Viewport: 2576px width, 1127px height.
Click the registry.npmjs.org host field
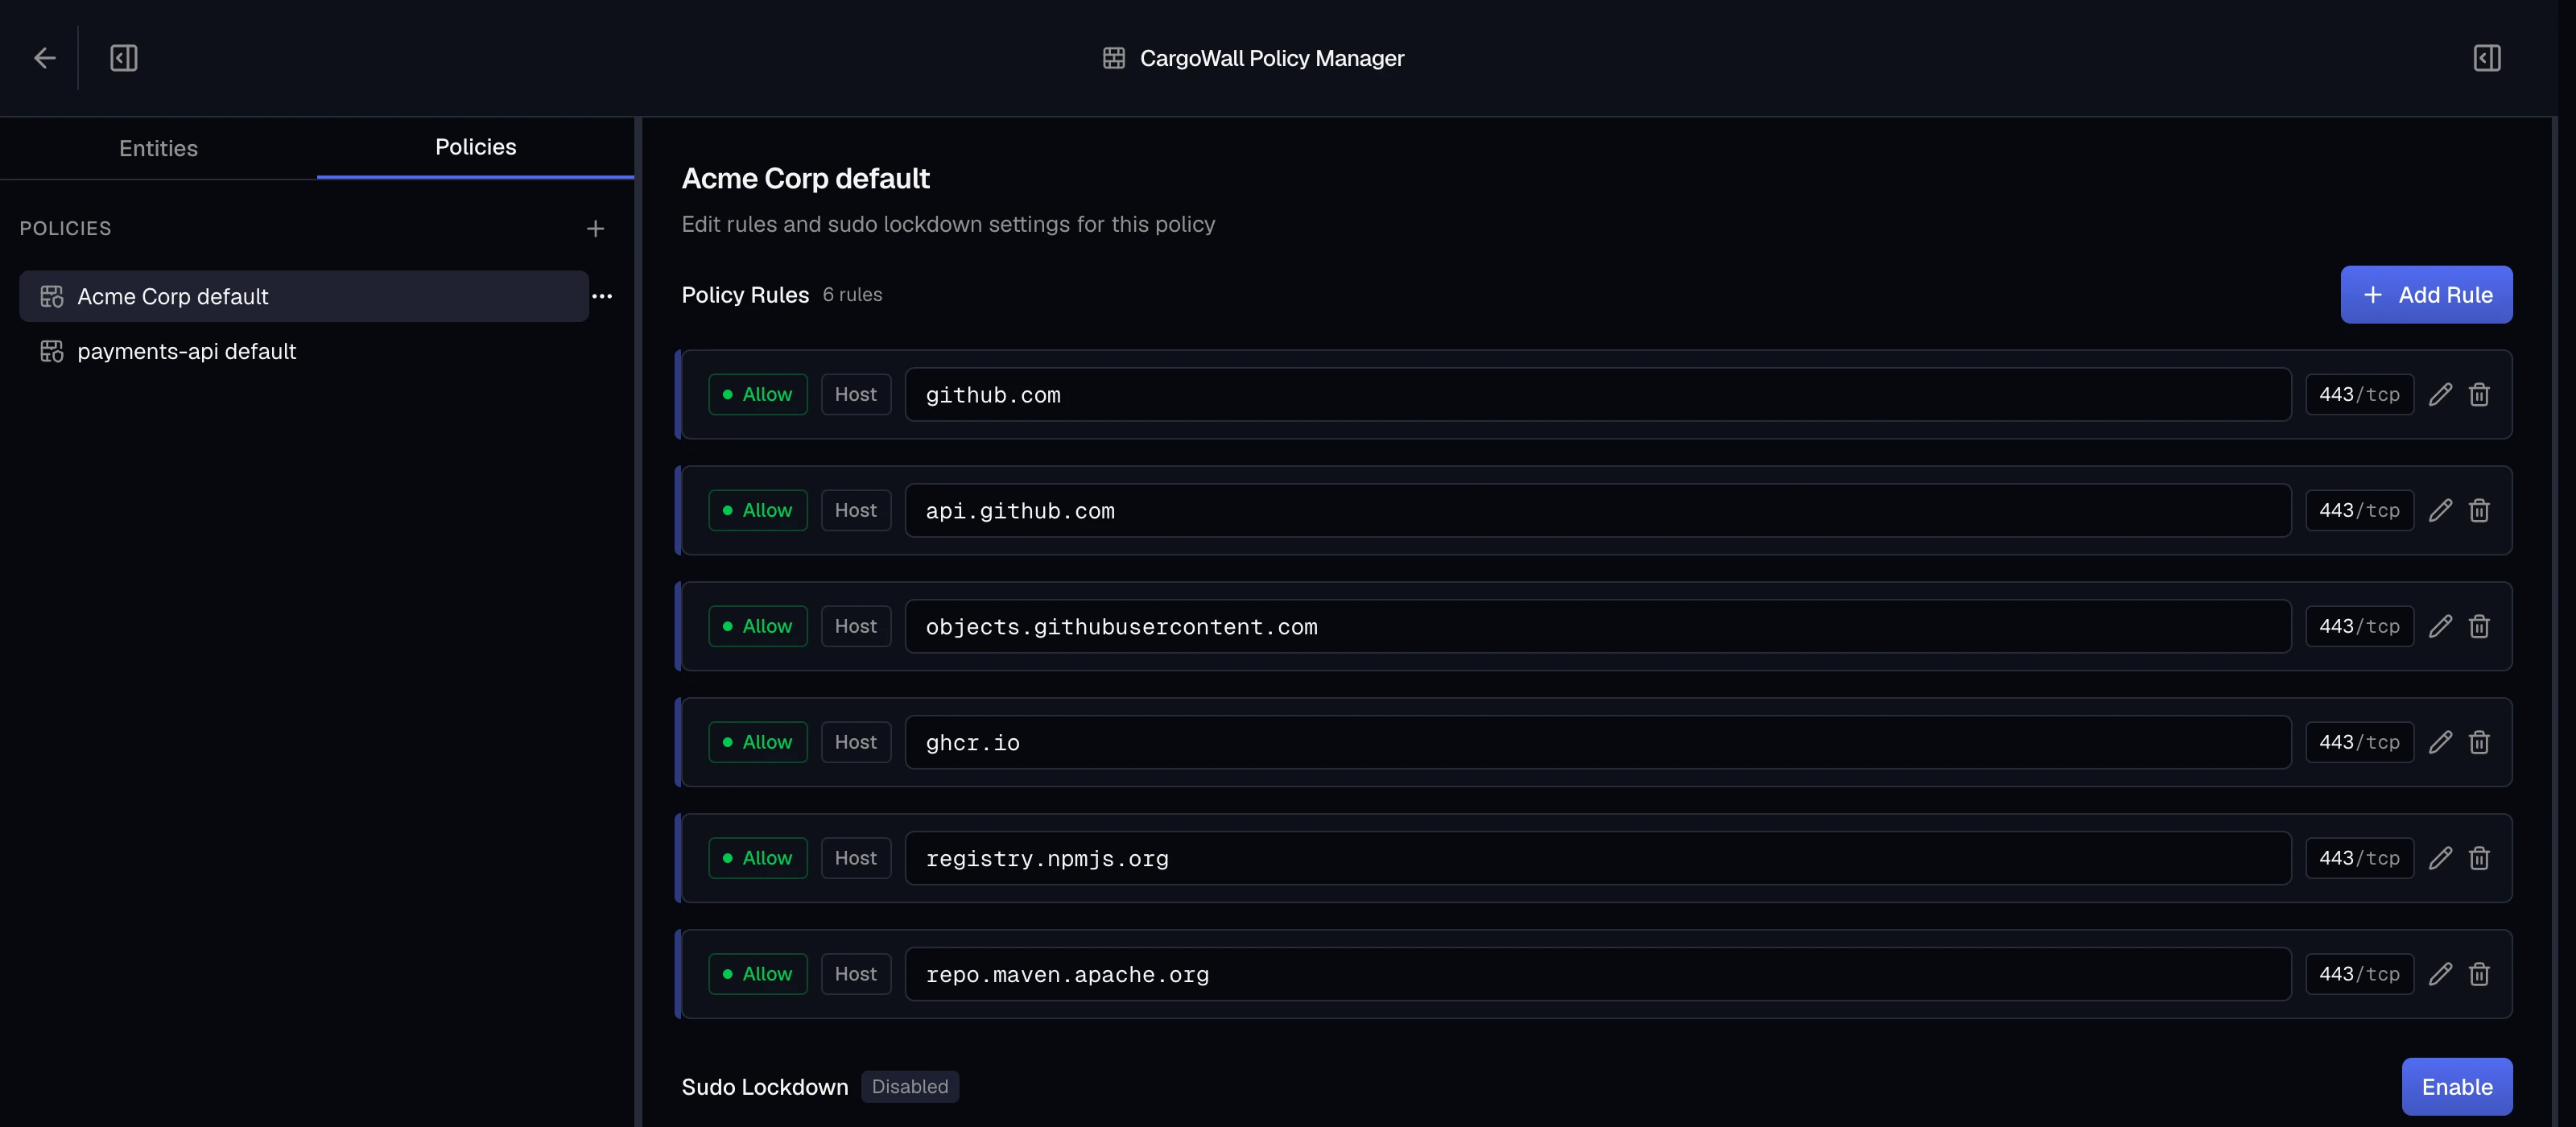1598,859
